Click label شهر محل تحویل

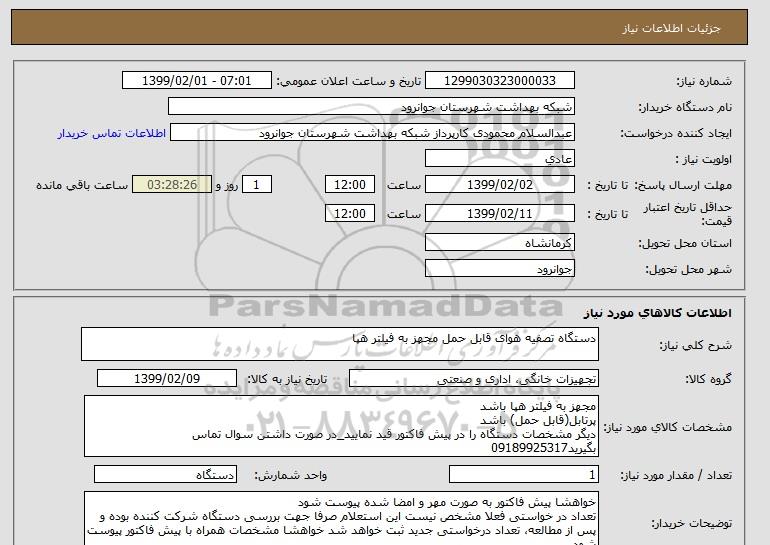pos(688,269)
